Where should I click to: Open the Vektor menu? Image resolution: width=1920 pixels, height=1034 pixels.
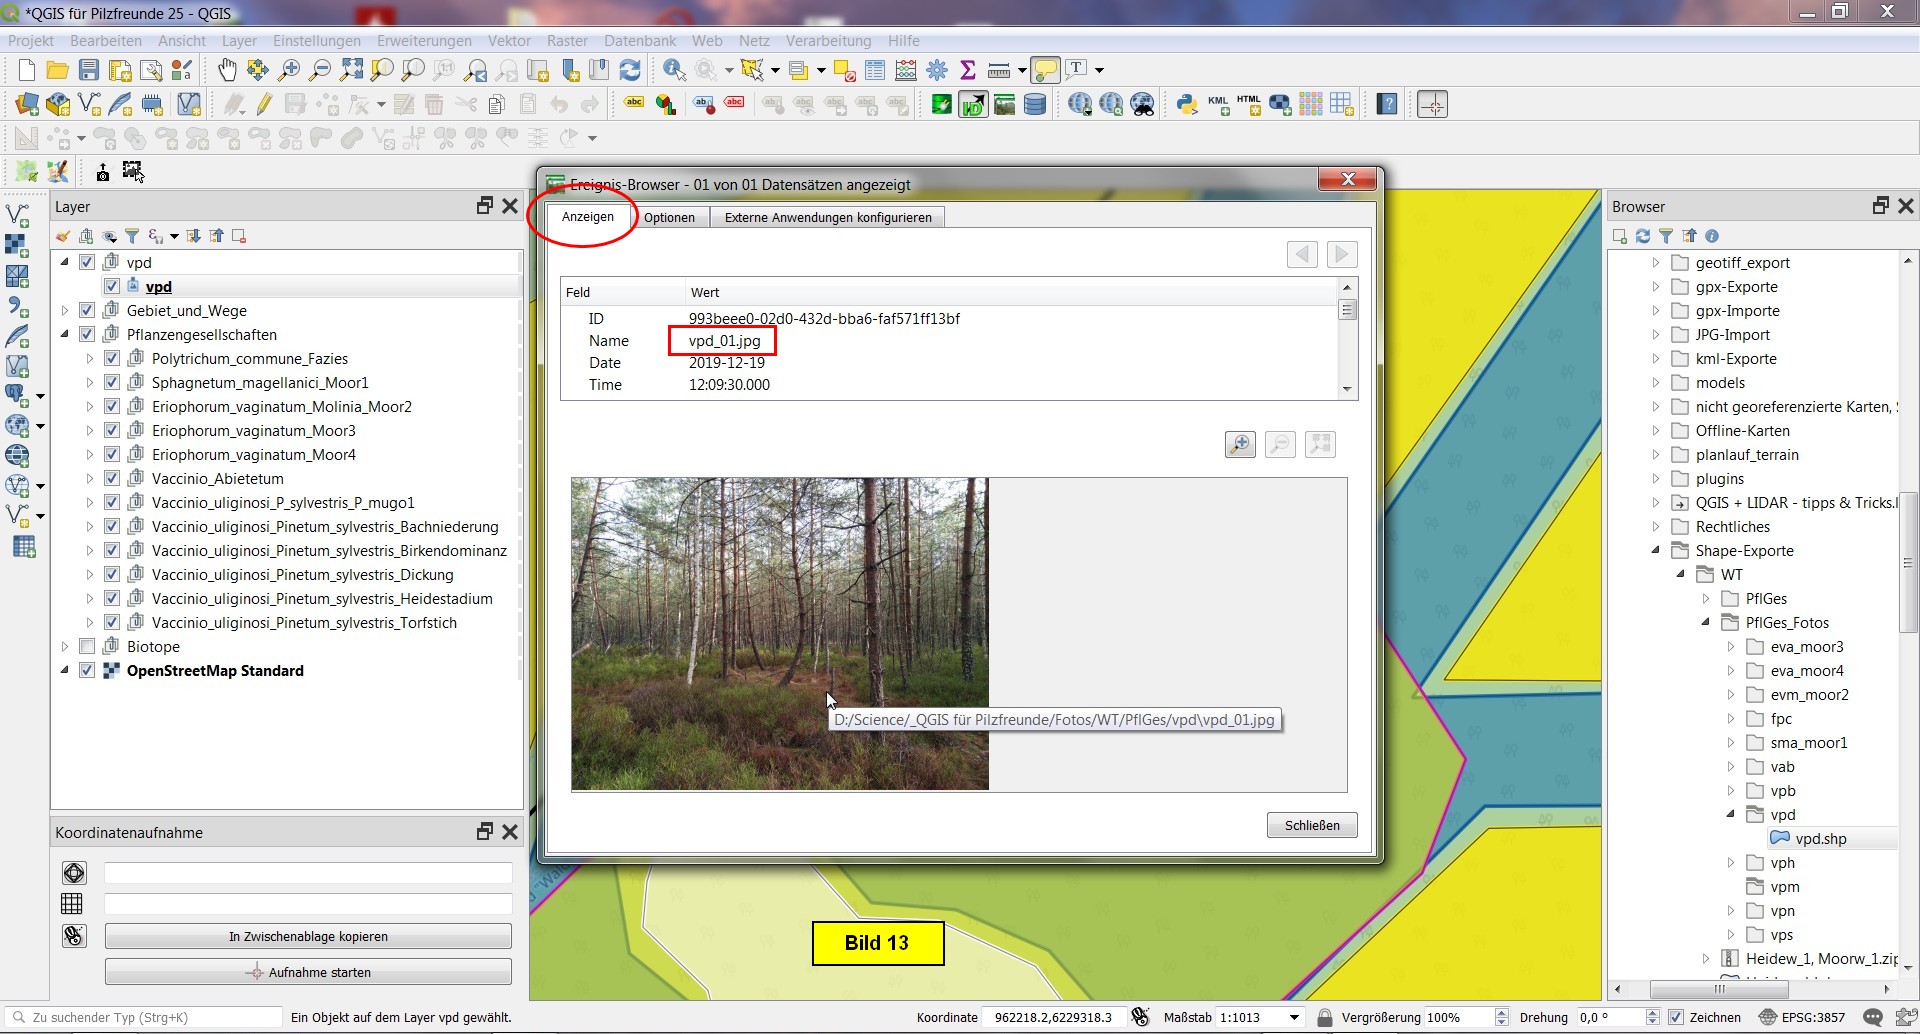508,41
